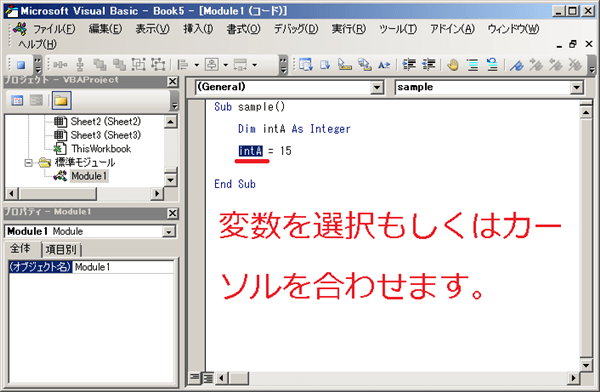Screen dimensions: 600x392
Task: Close the project explorer panel
Action: tap(173, 82)
